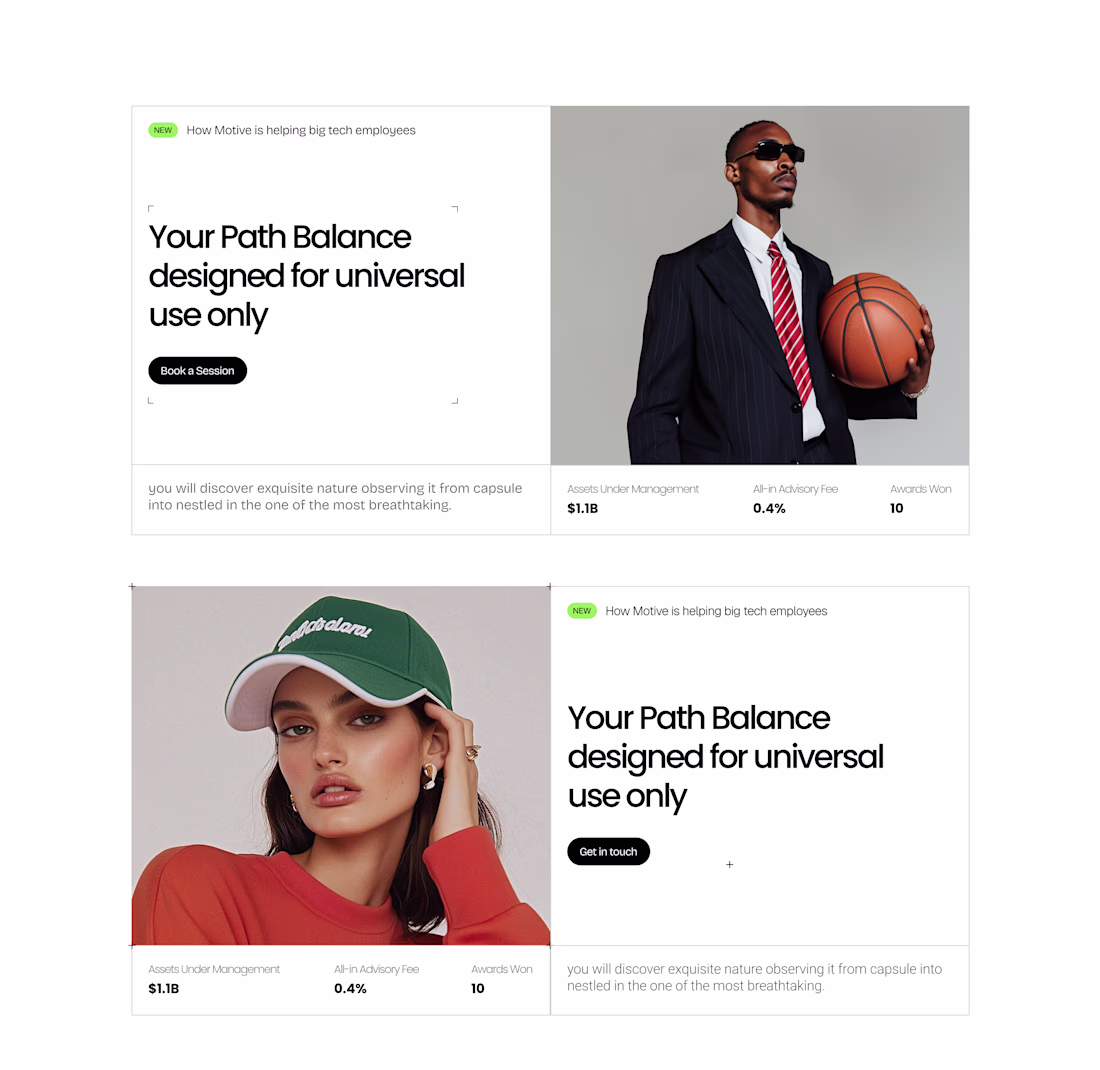The image size is (1100, 1070).
Task: Click bottom card heading Your Path Balance
Action: [725, 756]
